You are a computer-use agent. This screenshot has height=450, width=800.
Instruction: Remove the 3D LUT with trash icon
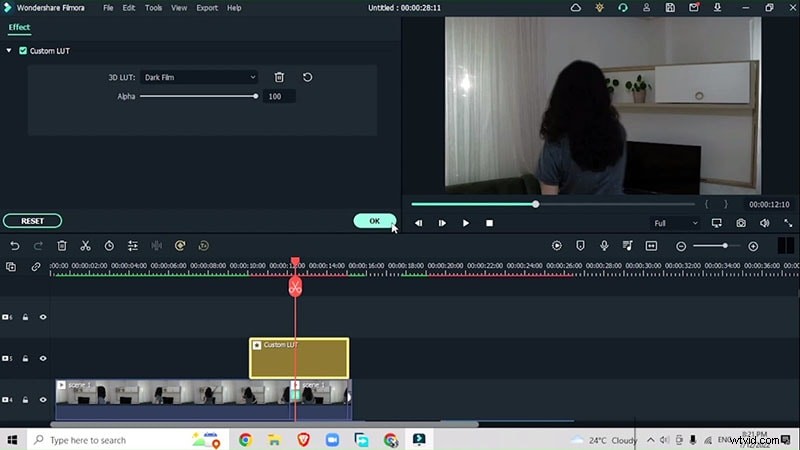click(x=280, y=77)
